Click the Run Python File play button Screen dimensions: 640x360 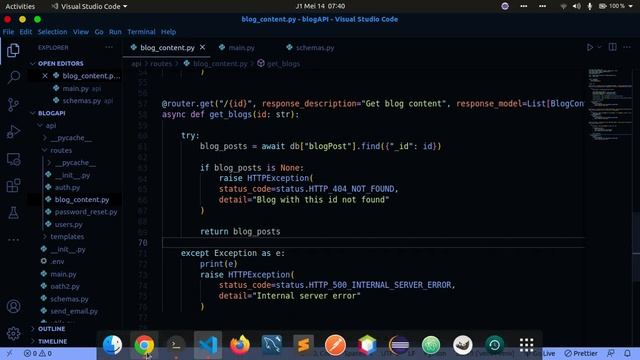tap(590, 47)
